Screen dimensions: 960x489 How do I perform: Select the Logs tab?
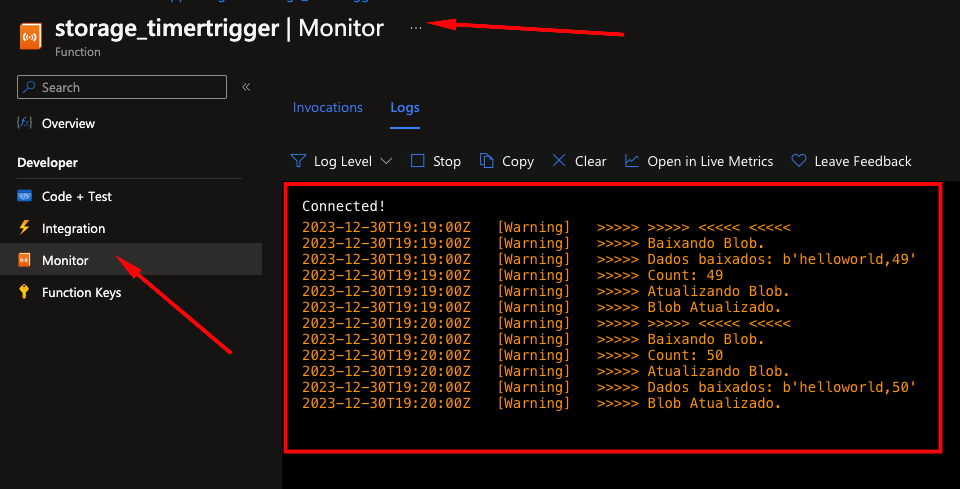(405, 108)
